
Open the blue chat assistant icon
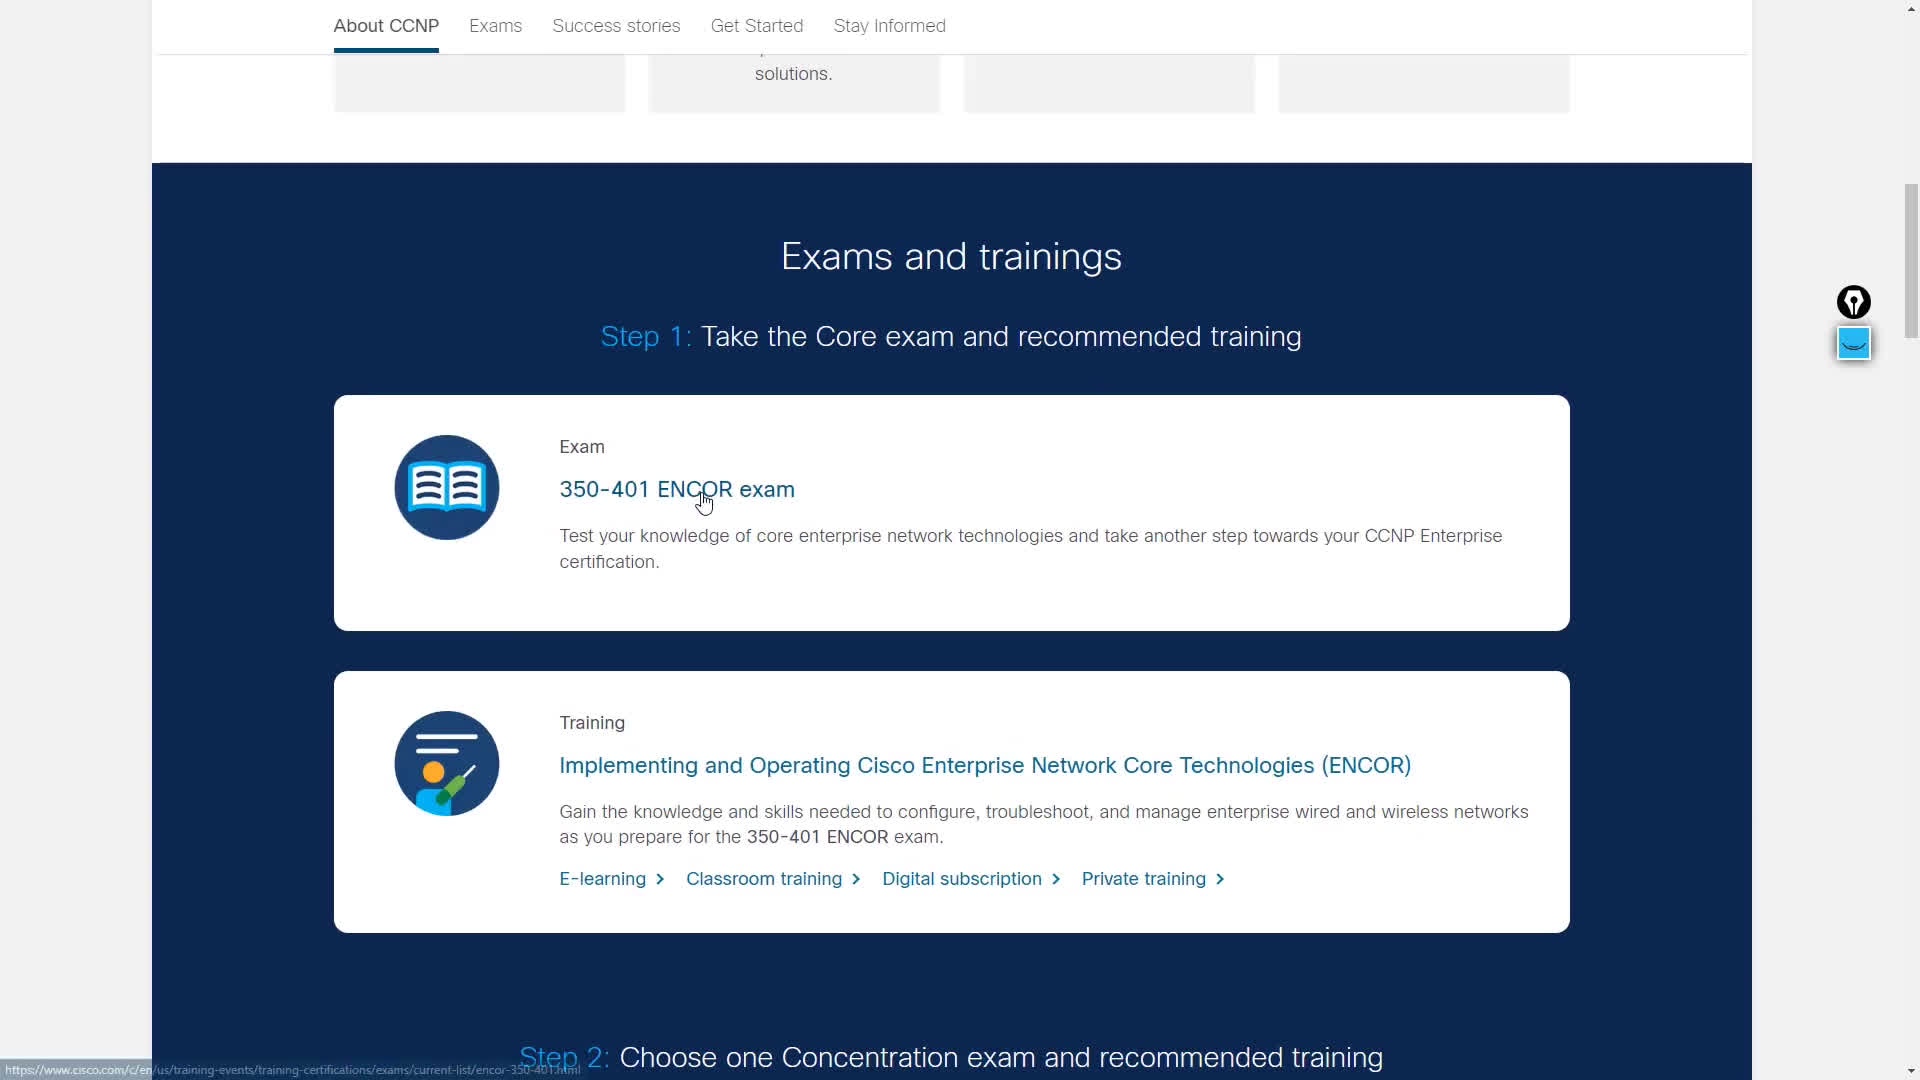pos(1853,344)
